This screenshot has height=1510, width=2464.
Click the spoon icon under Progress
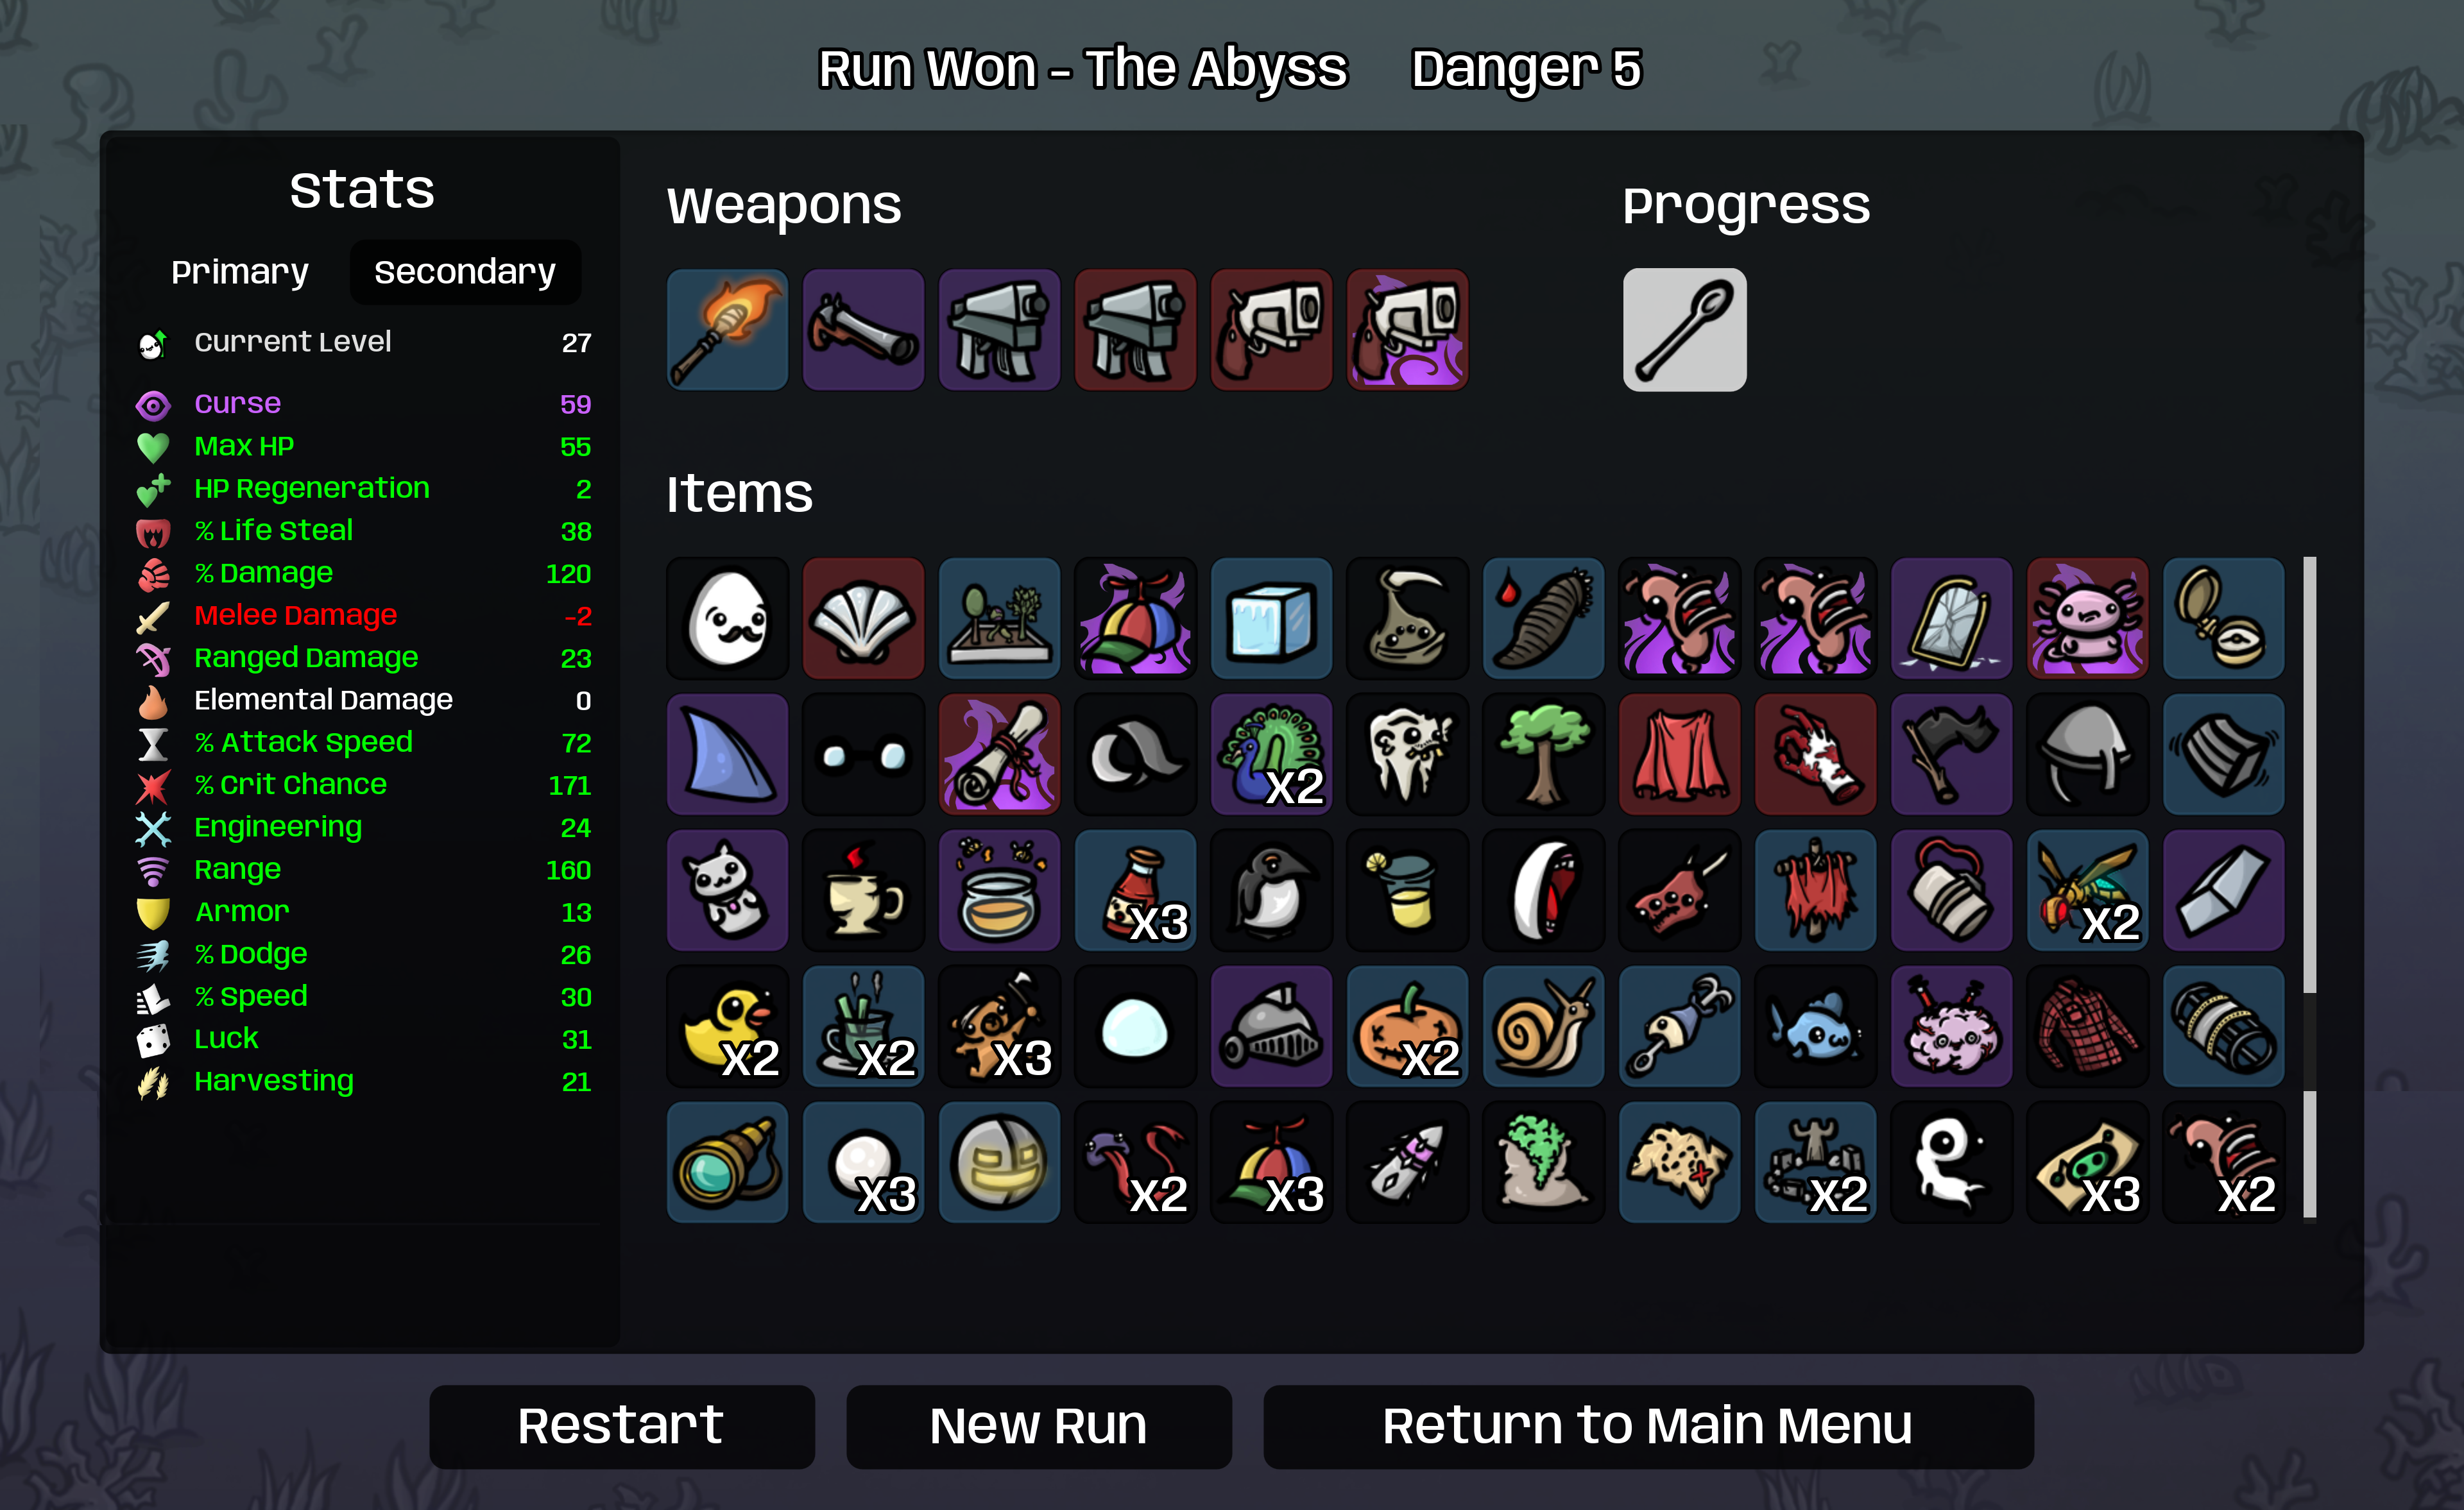(x=1684, y=329)
